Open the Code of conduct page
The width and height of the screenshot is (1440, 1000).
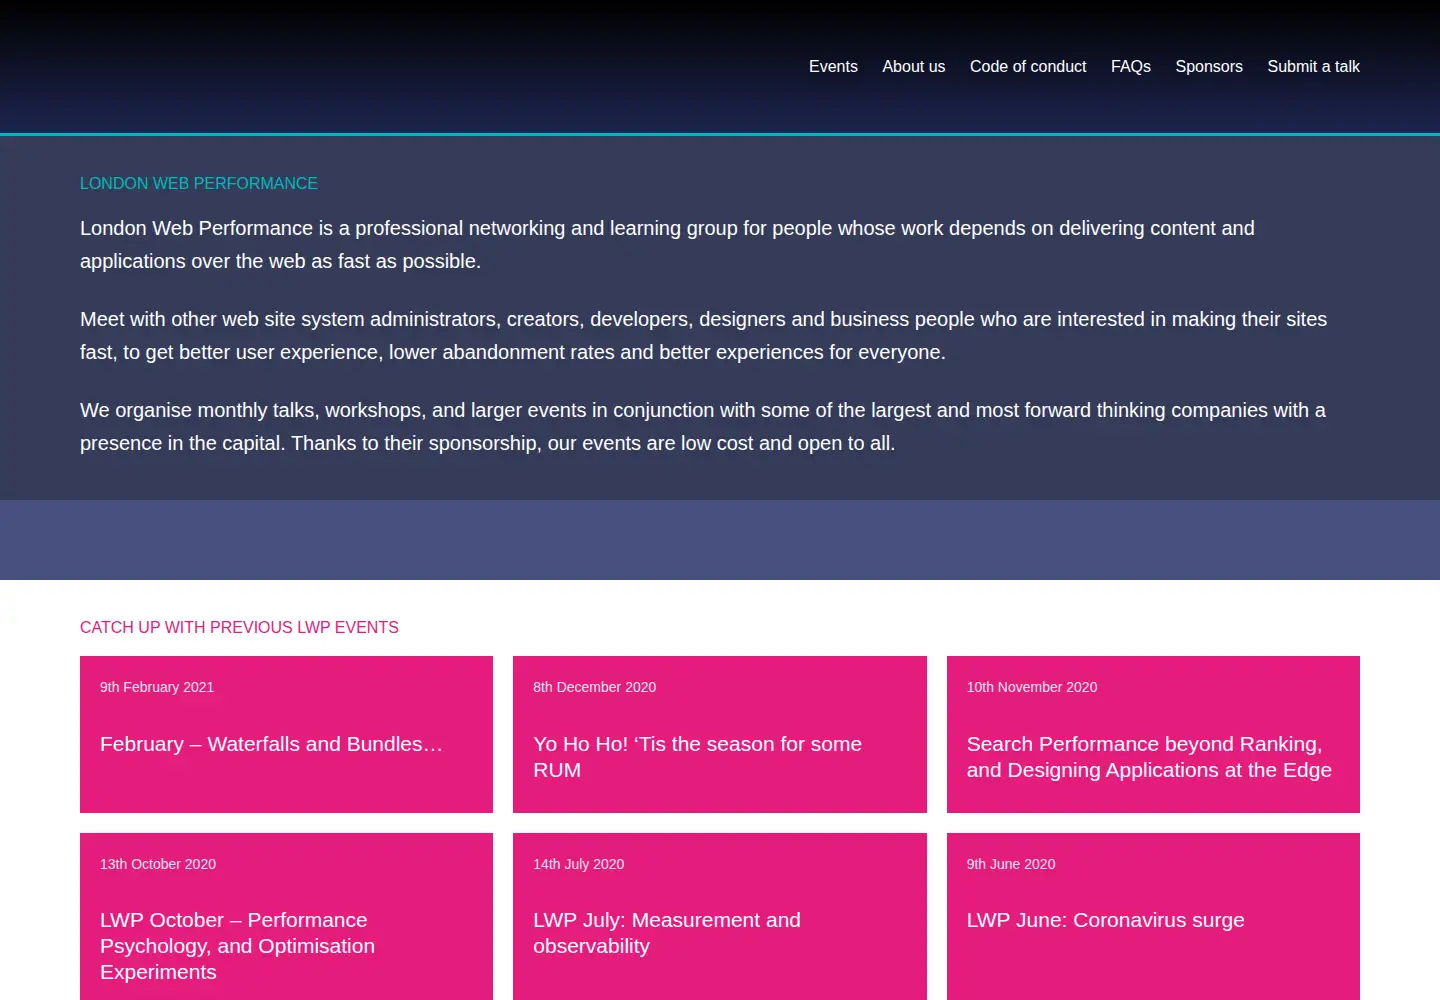1028,67
